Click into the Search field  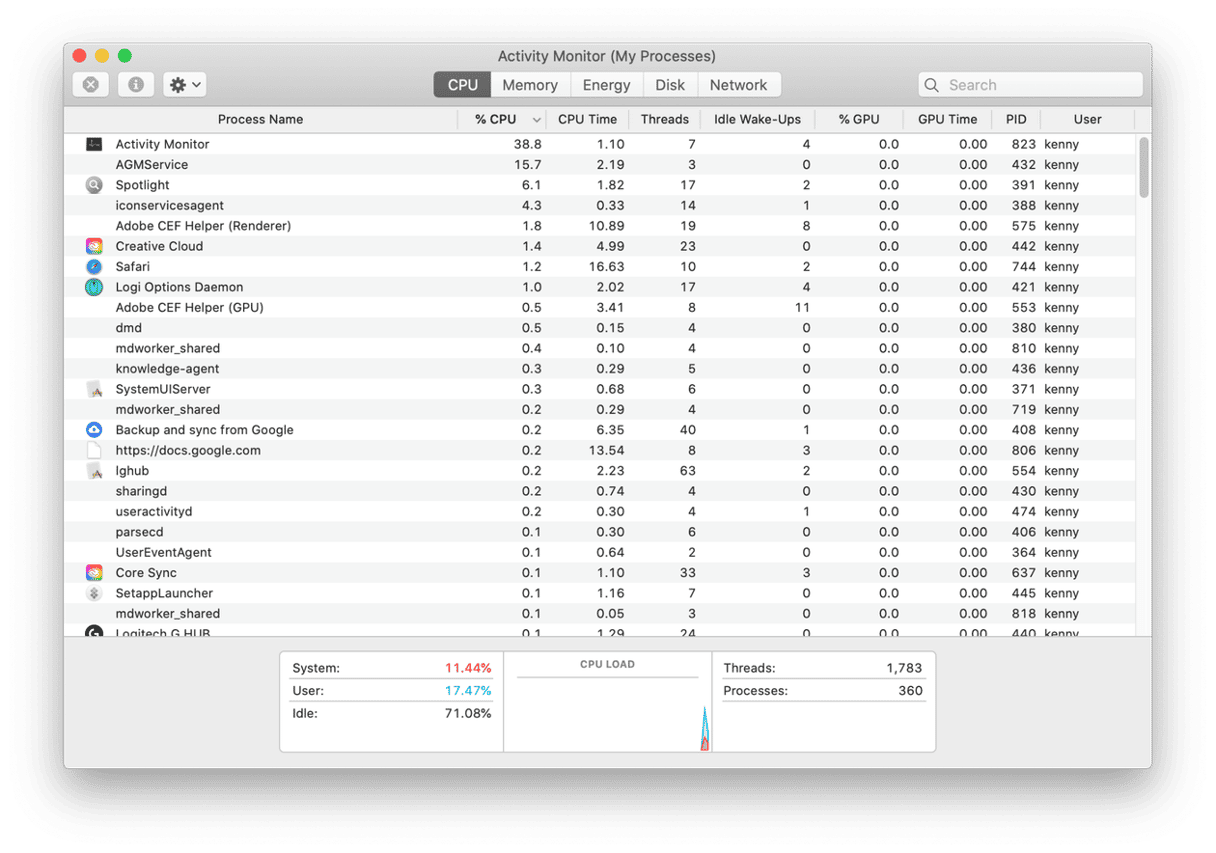tap(1030, 85)
